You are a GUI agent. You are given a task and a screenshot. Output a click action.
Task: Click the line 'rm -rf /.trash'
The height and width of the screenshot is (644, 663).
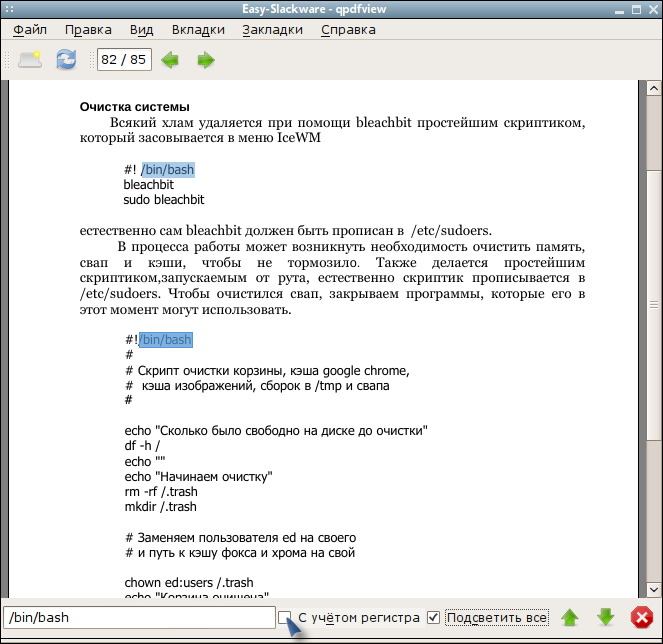[x=161, y=492]
